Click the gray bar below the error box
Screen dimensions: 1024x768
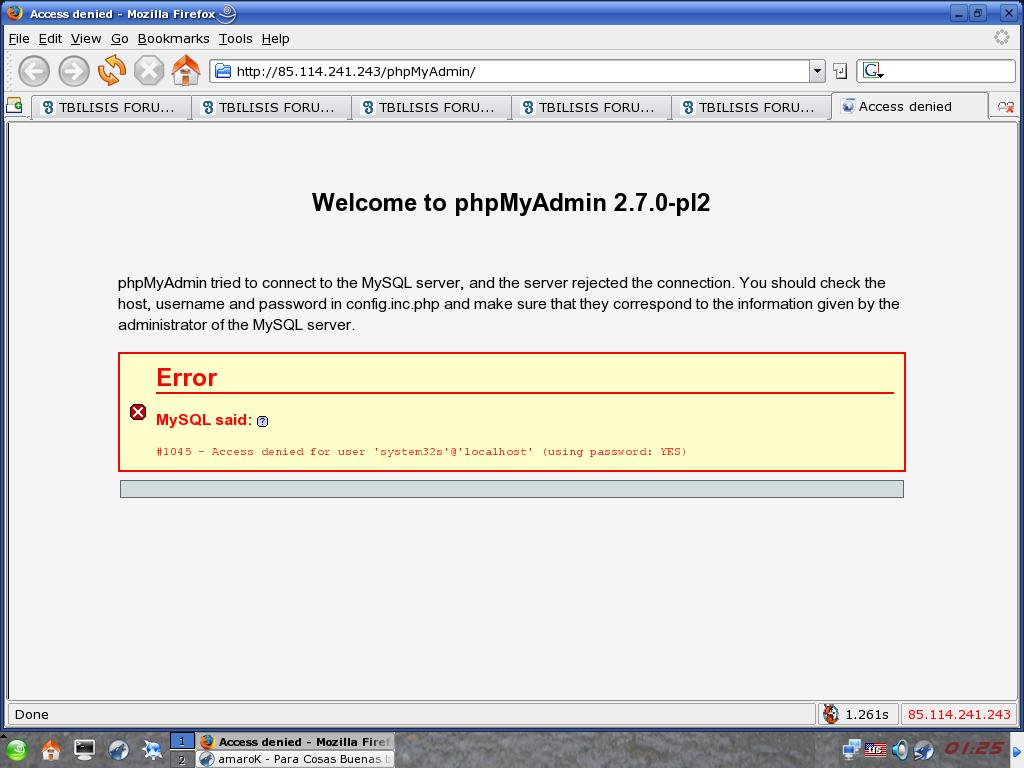pos(512,489)
